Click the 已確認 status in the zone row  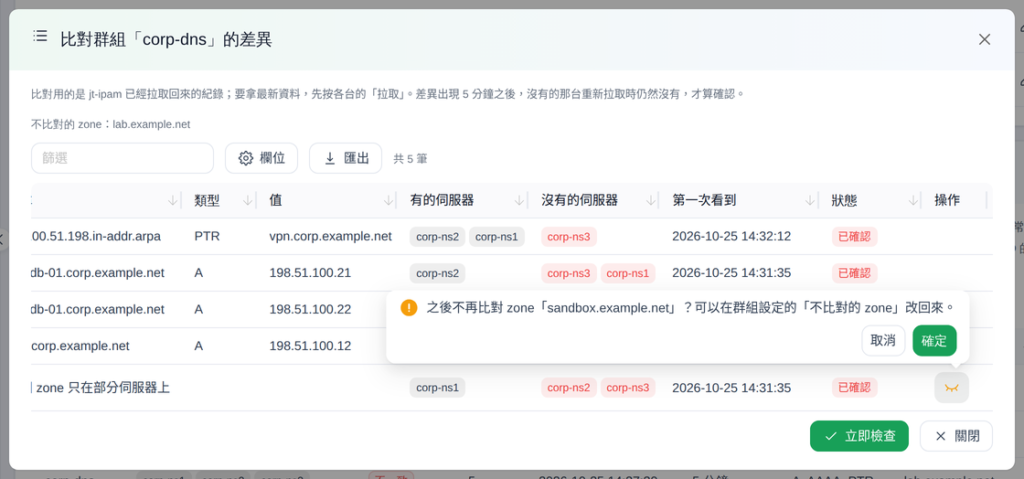pyautogui.click(x=854, y=388)
